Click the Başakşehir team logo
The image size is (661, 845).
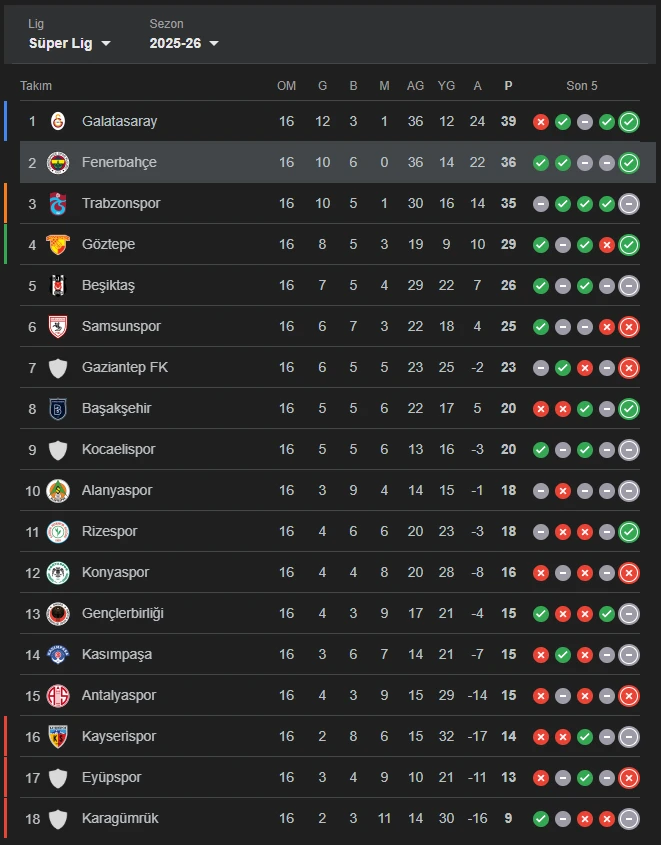tap(58, 408)
